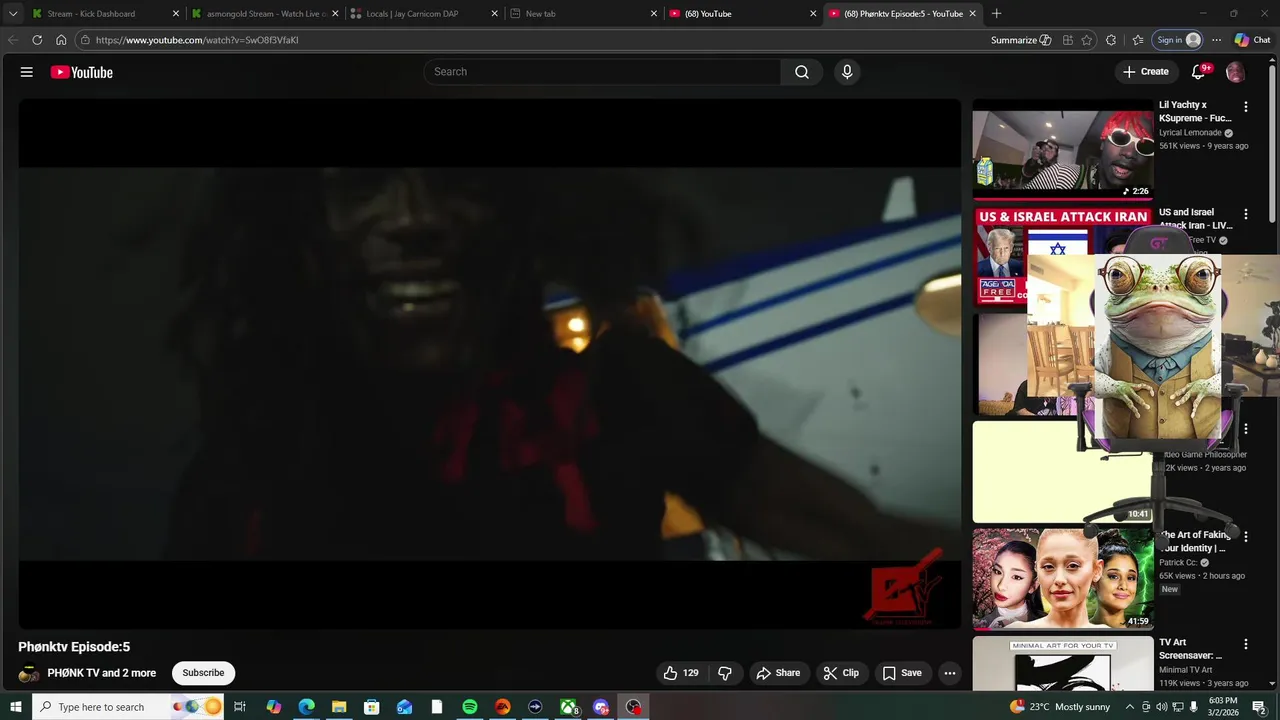Open Patrick Cc: channel name
Screen dimensions: 1280x720
(x=1178, y=563)
